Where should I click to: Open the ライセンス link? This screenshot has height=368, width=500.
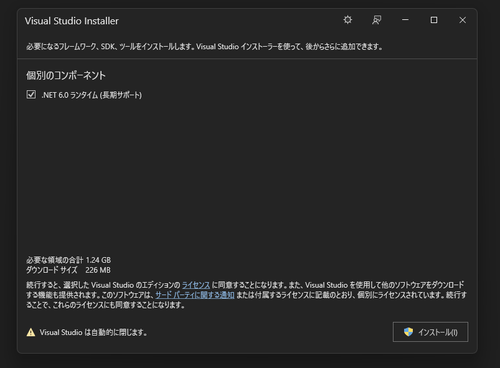point(196,285)
